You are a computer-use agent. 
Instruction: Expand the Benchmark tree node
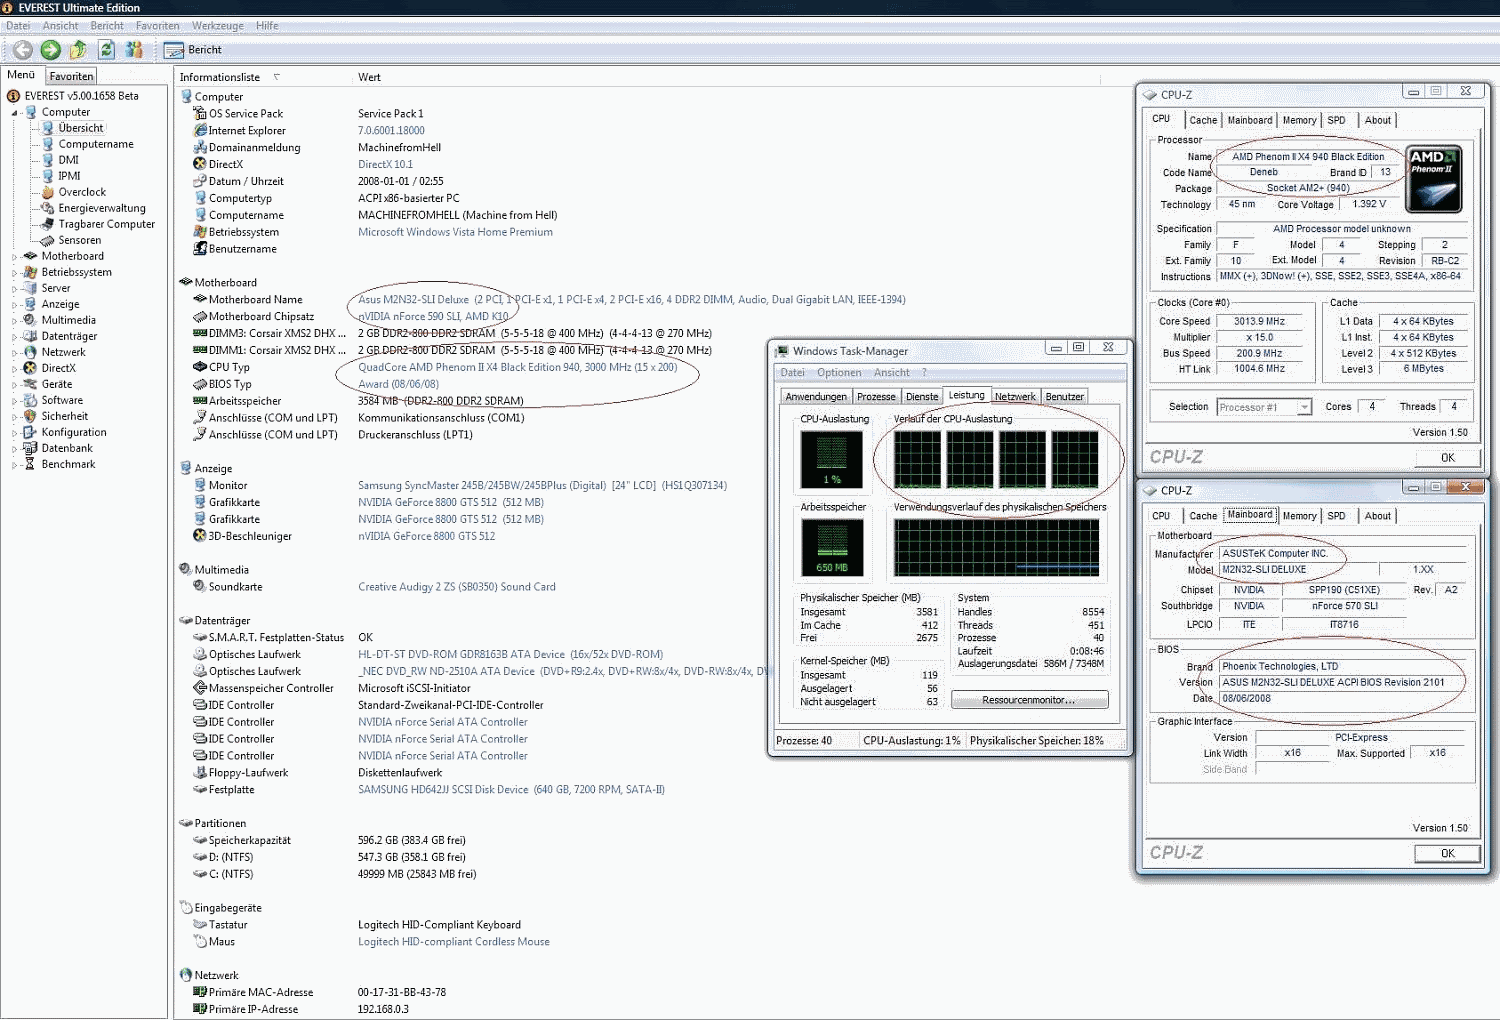pyautogui.click(x=15, y=465)
